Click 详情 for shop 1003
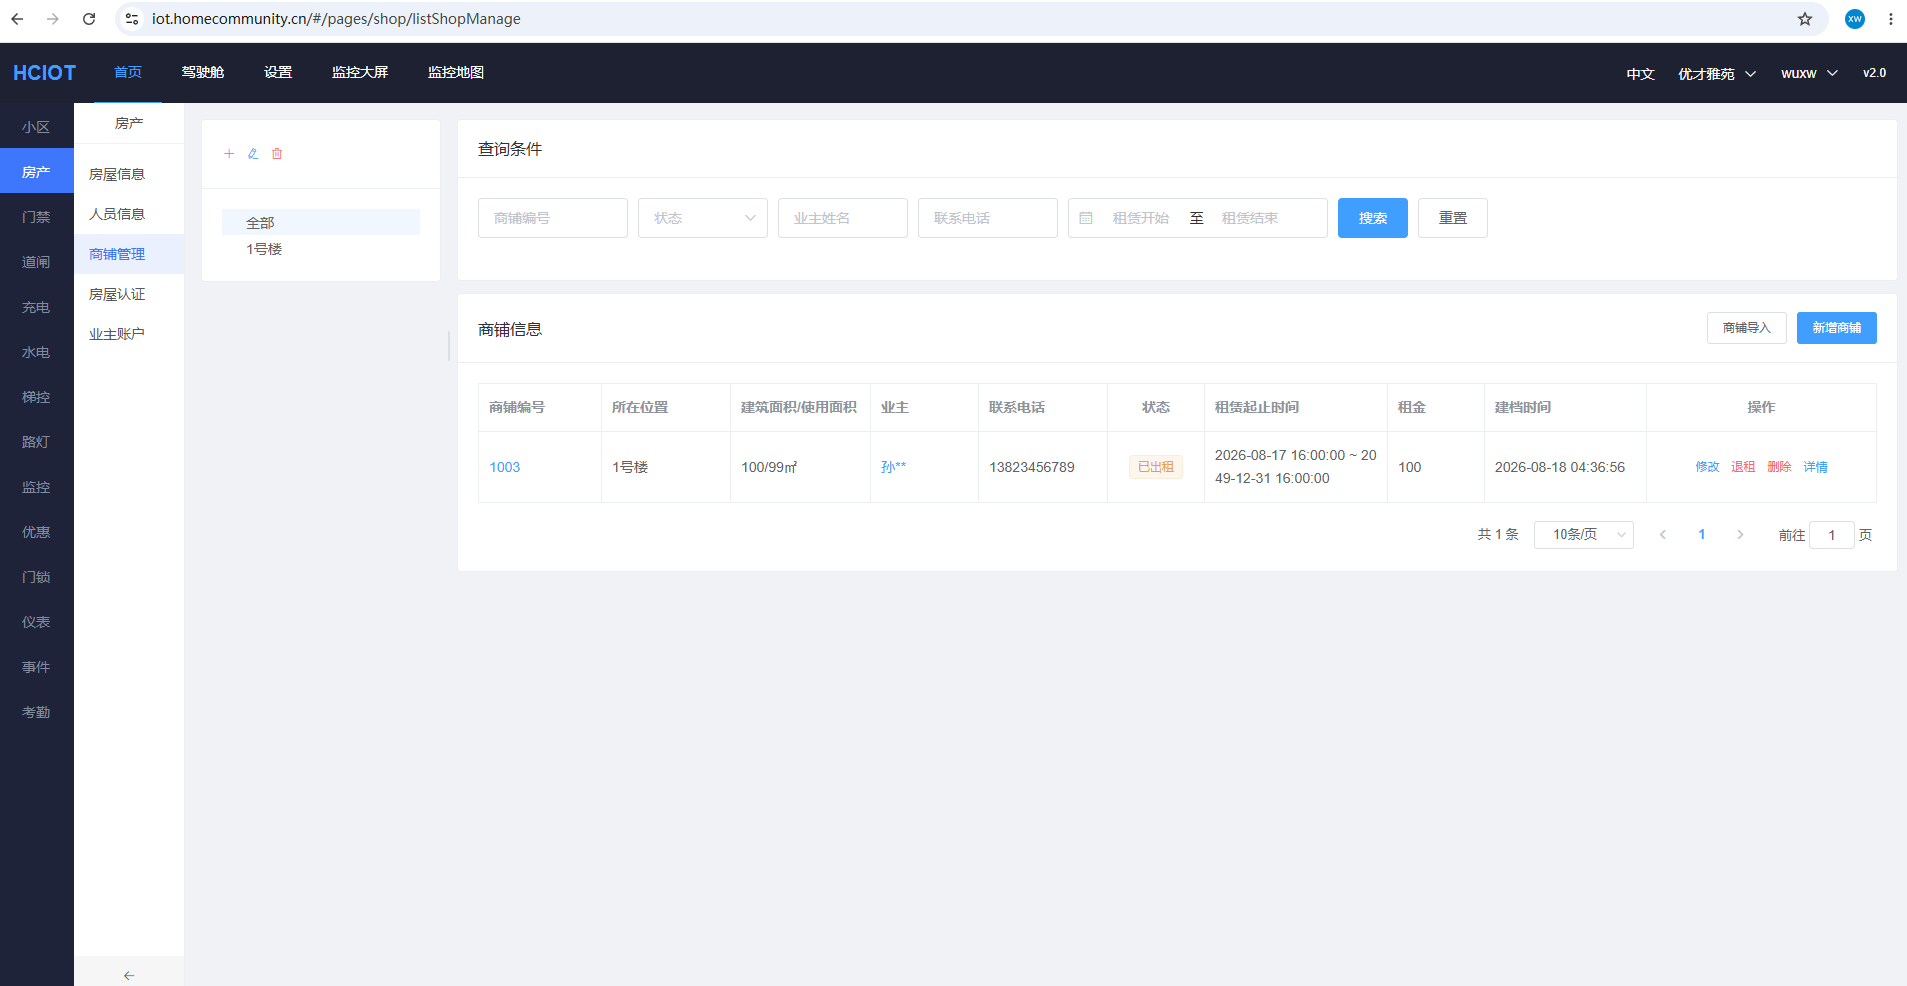The height and width of the screenshot is (986, 1907). click(1815, 467)
